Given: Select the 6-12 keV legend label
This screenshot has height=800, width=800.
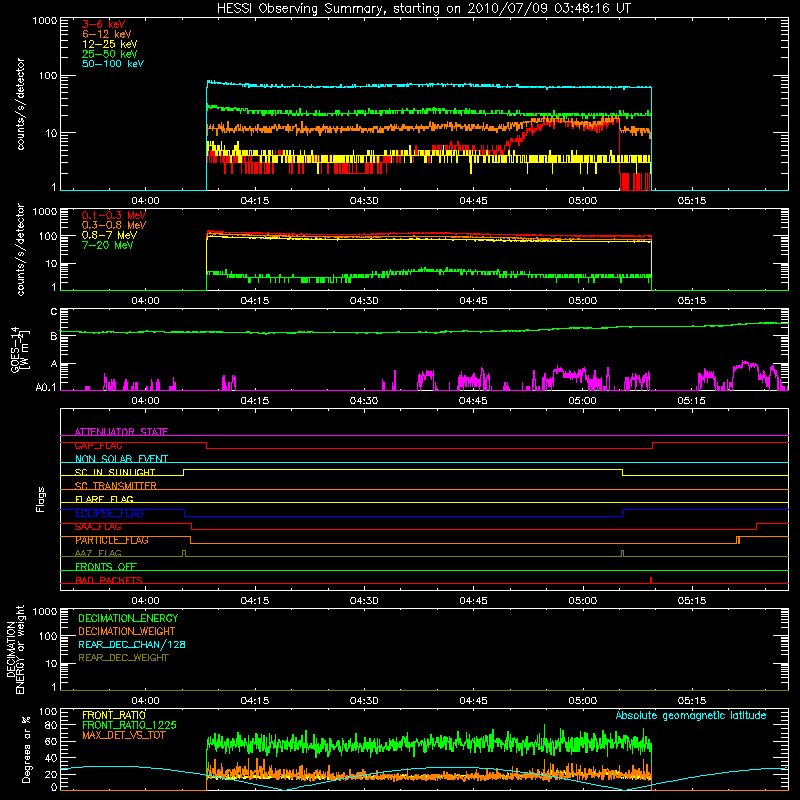Looking at the screenshot, I should 106,34.
